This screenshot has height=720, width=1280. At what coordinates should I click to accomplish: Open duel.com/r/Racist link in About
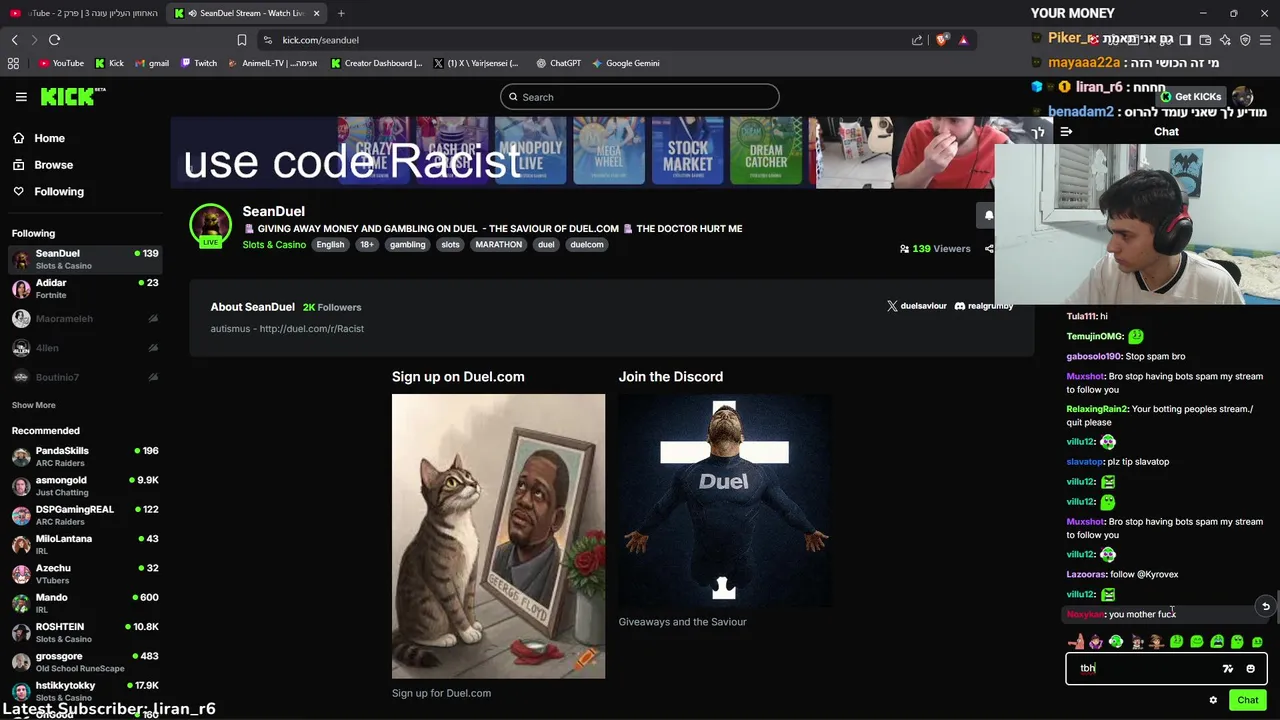tap(311, 329)
